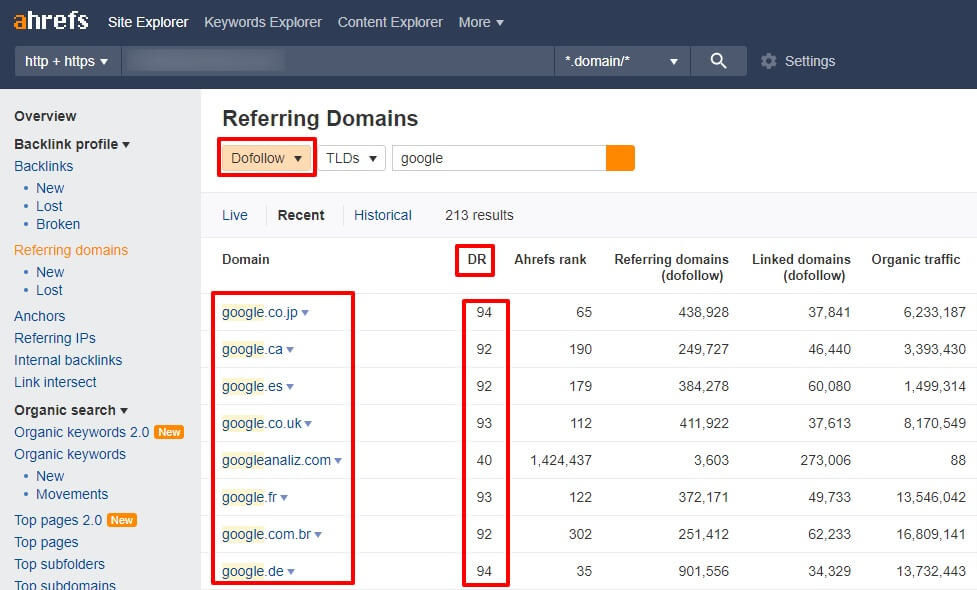Click the Settings gear icon
This screenshot has height=590, width=977.
(x=769, y=61)
